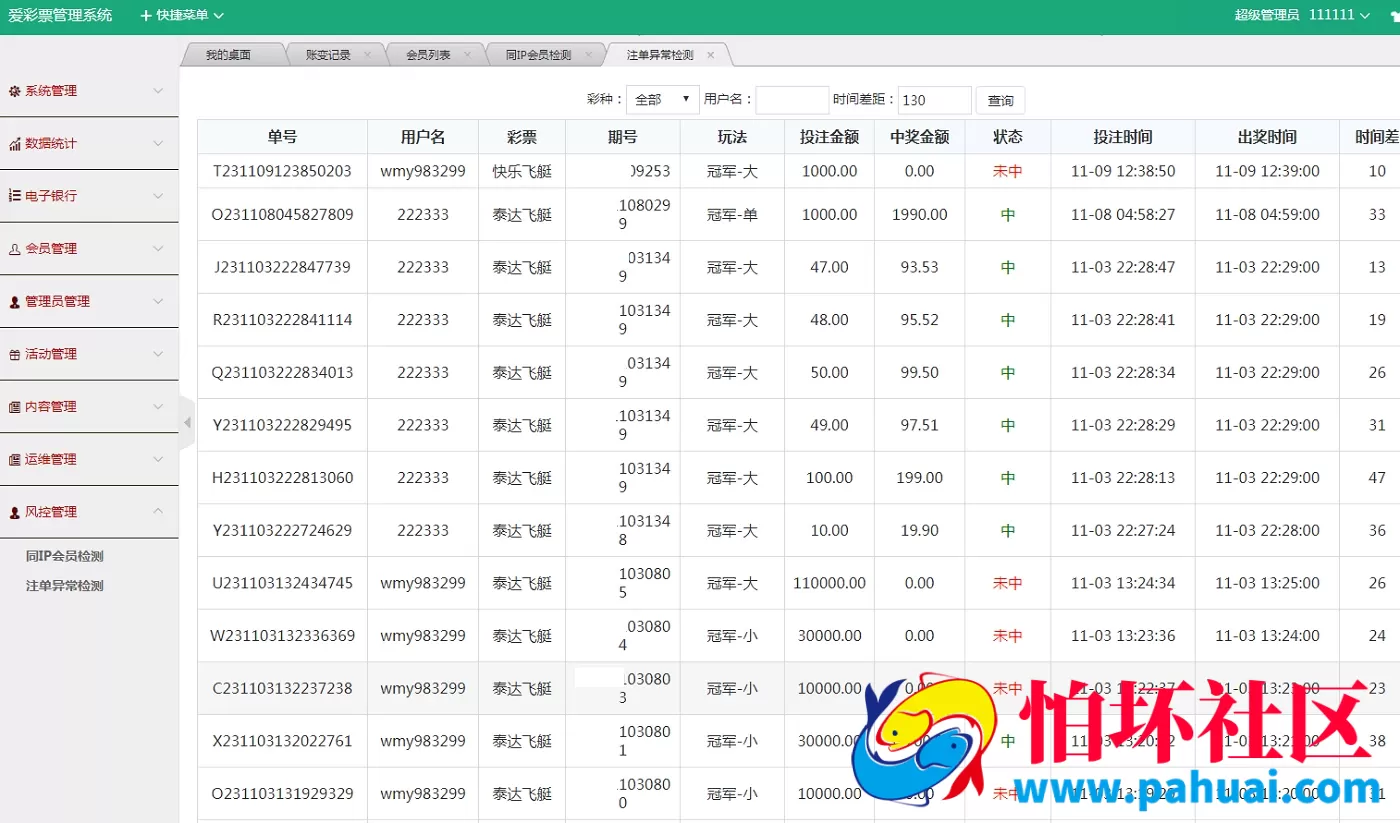The width and height of the screenshot is (1400, 823).
Task: Click the 快乐飞艇 lottery cell
Action: [522, 171]
